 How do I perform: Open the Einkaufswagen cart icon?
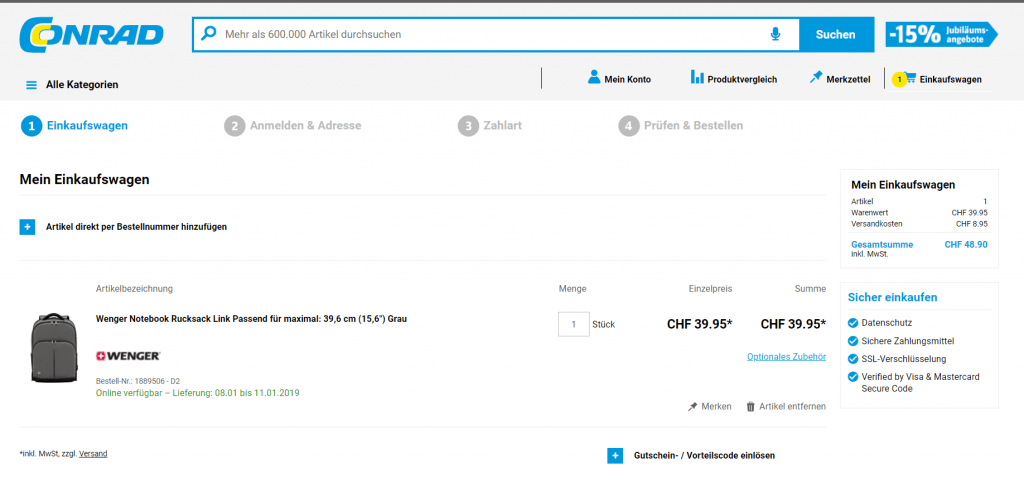[x=910, y=78]
